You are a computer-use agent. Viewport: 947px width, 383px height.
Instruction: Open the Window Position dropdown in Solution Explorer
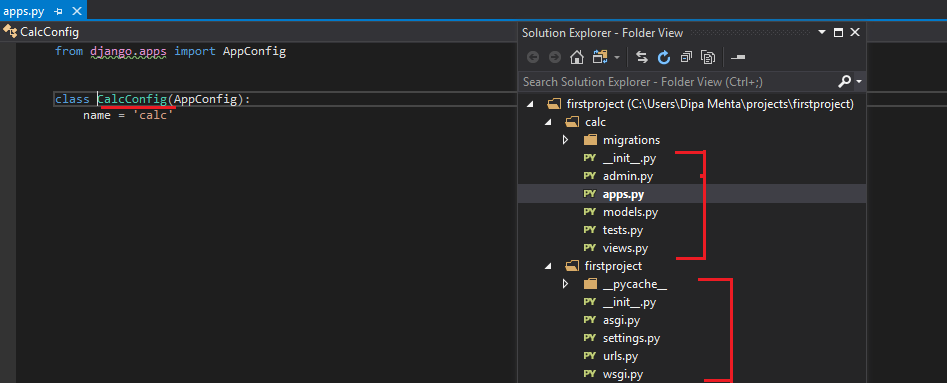point(822,33)
